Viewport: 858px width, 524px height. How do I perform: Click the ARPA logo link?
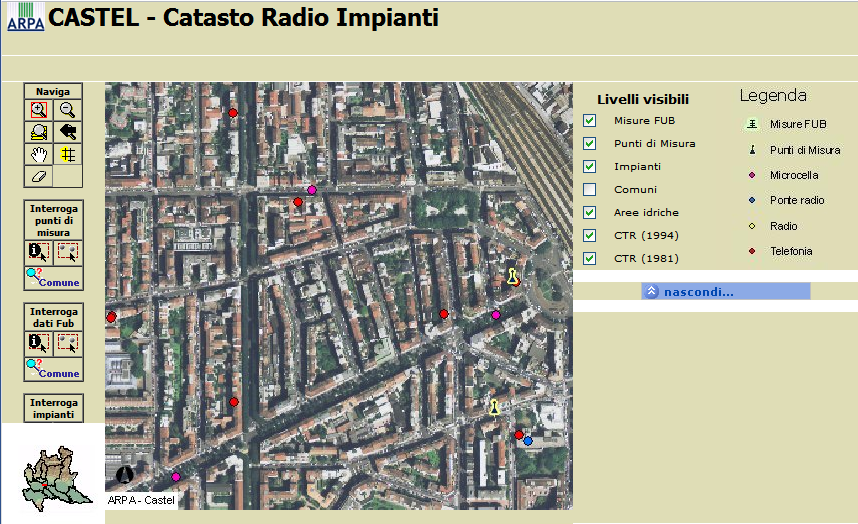coord(25,18)
